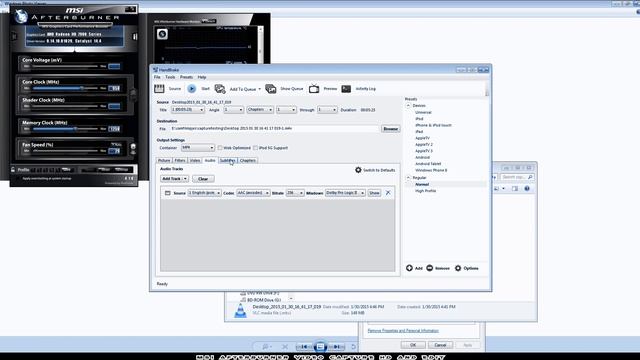Screen dimensions: 640x360
Task: Open the Chapters range type dropdown
Action: click(260, 110)
